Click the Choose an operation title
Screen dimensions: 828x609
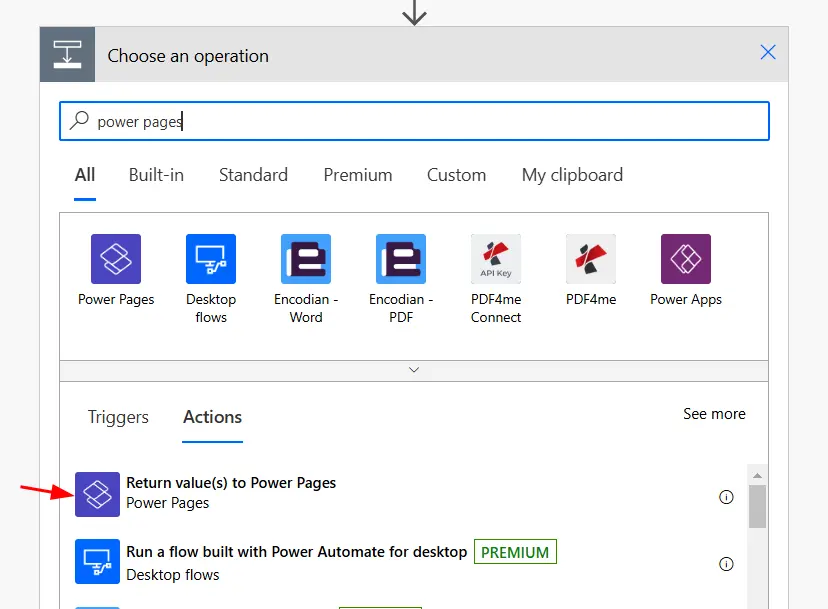click(188, 56)
